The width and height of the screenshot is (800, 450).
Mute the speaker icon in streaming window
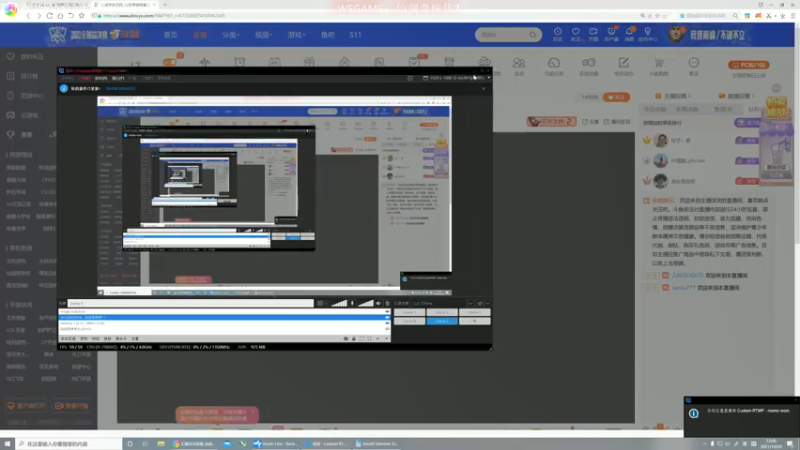[x=379, y=303]
